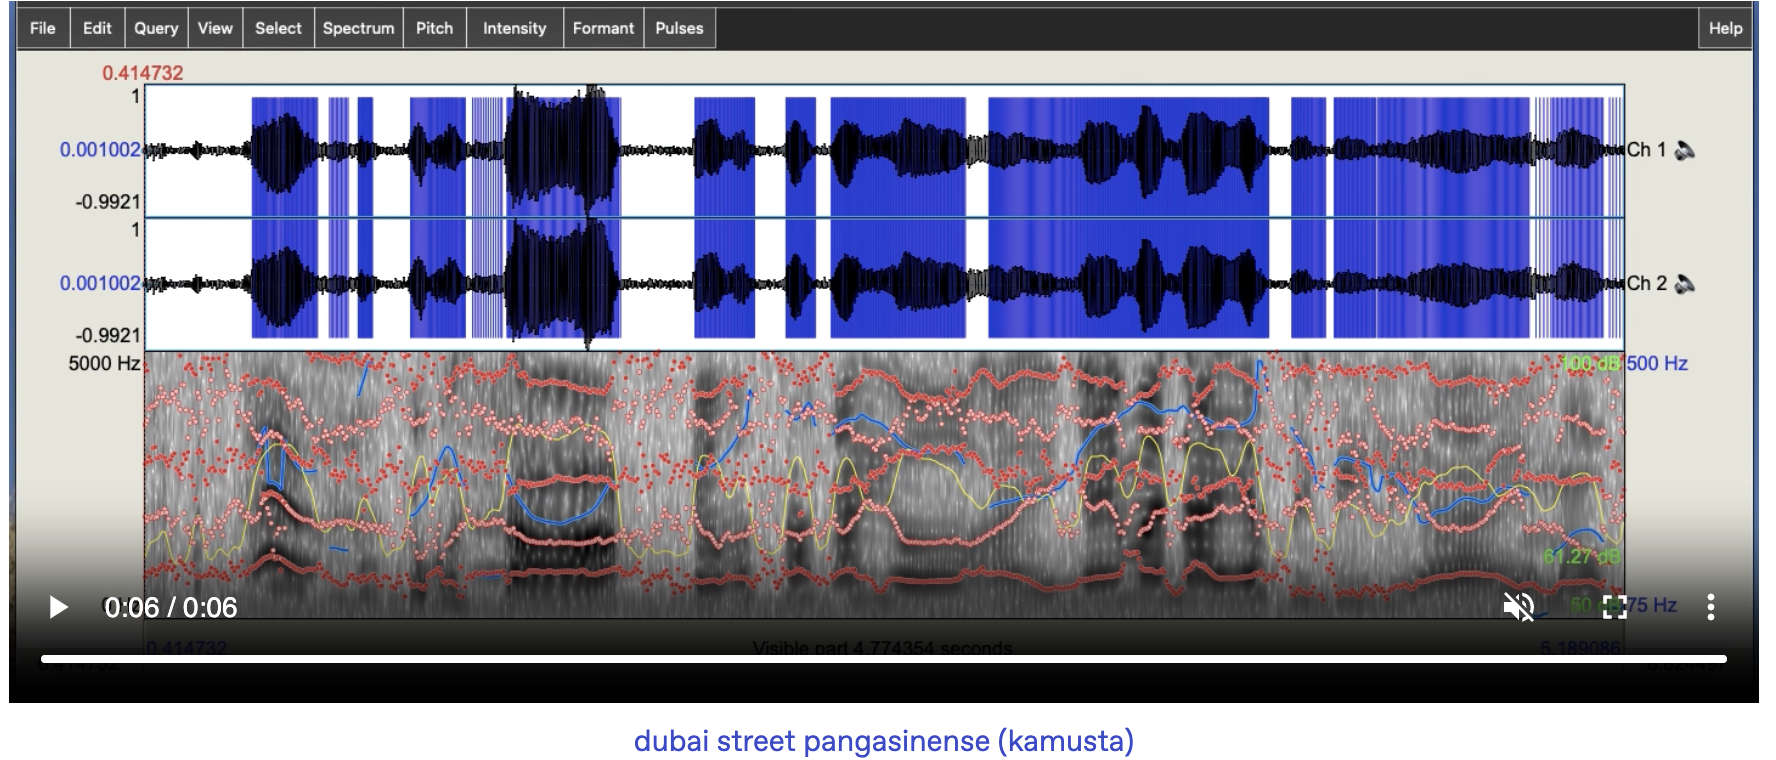The image size is (1776, 760).
Task: Click the 0.414732 time value
Action: tap(143, 73)
